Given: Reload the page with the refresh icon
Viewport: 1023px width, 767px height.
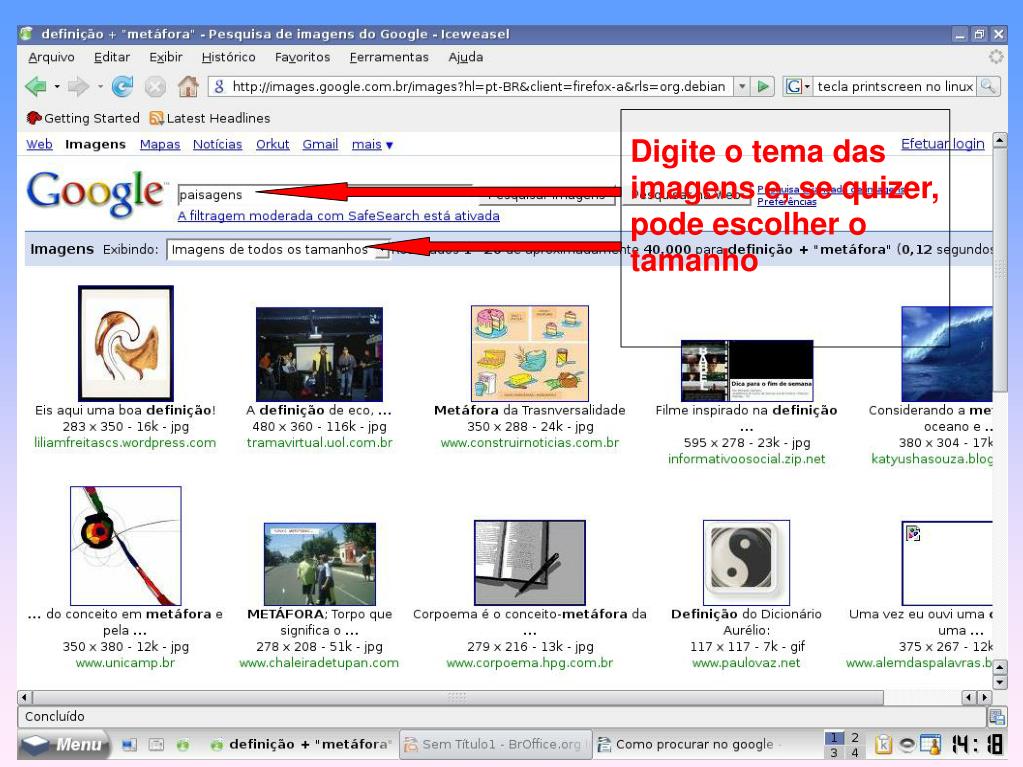Looking at the screenshot, I should (122, 86).
